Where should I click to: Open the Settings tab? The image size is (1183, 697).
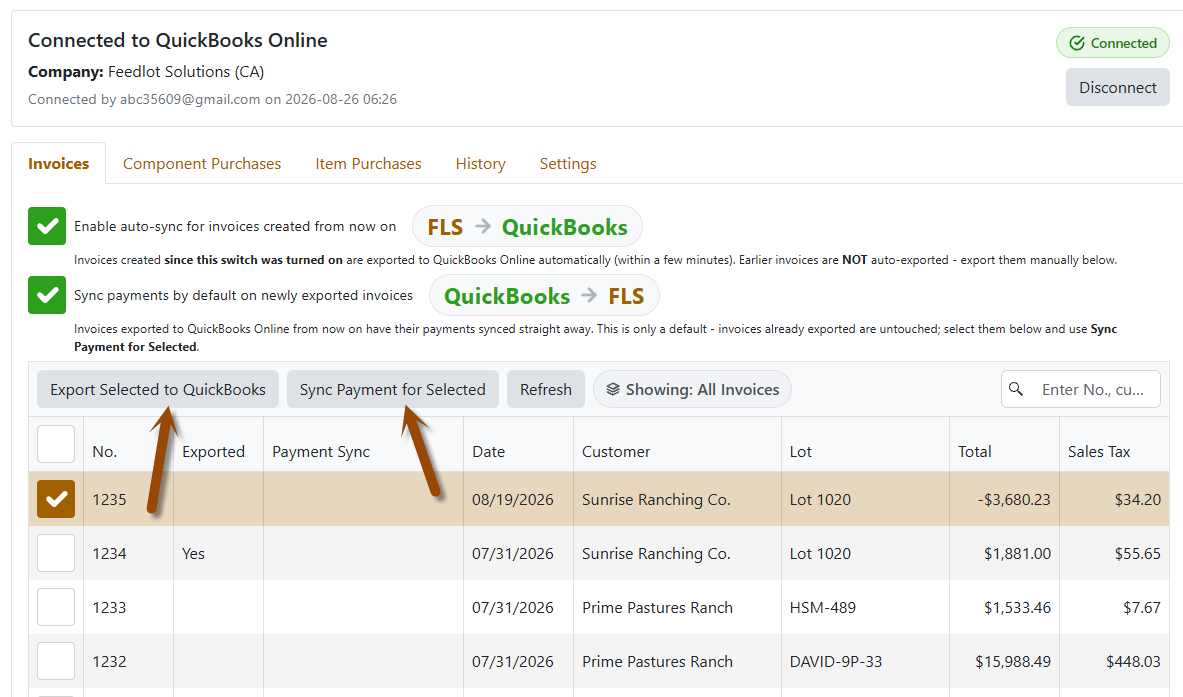pyautogui.click(x=568, y=164)
